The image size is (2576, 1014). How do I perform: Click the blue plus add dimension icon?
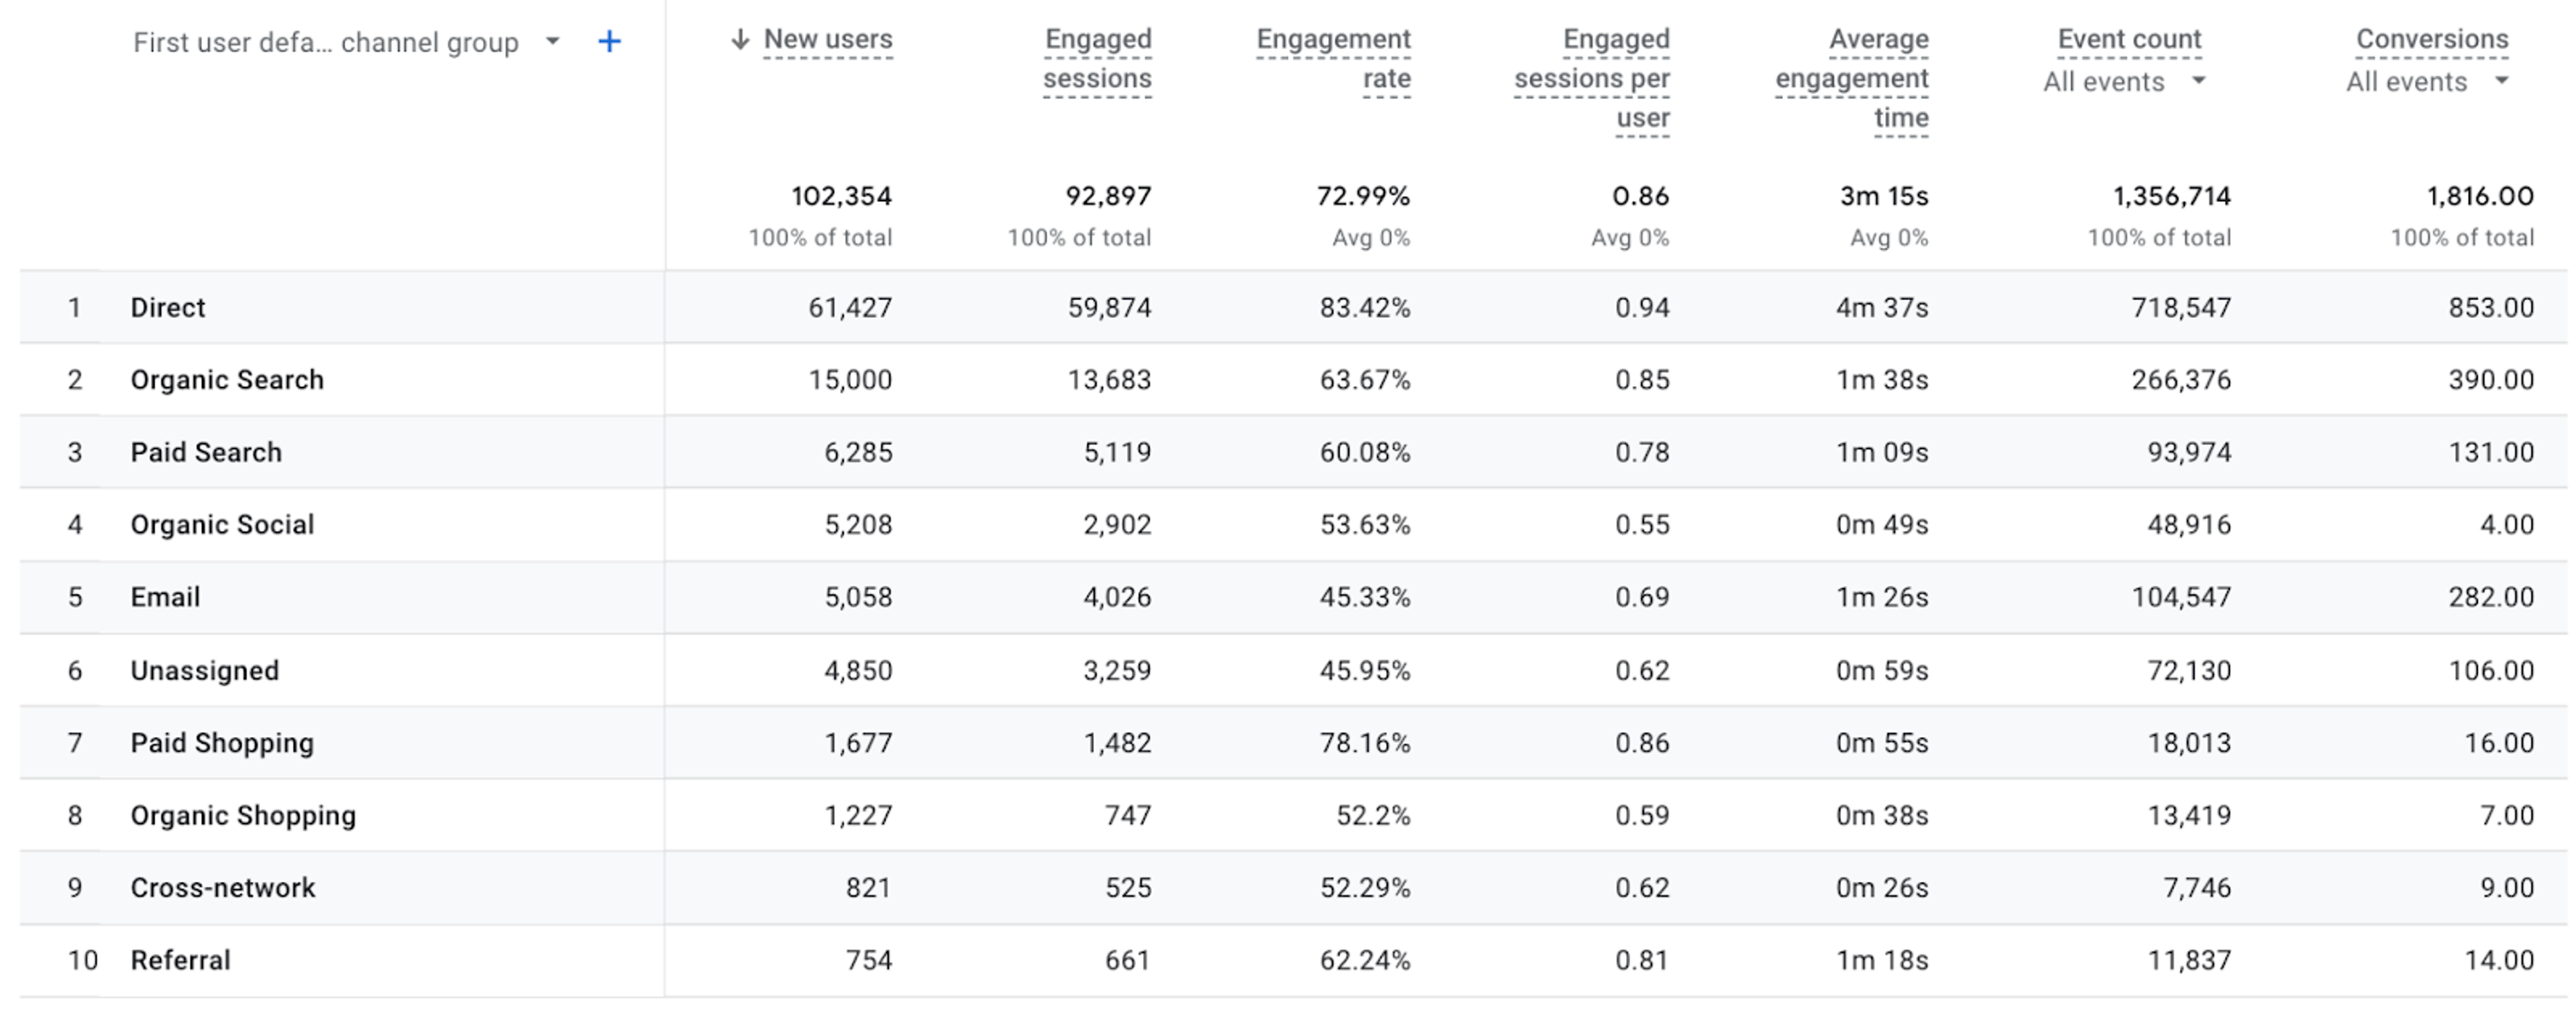(x=609, y=41)
